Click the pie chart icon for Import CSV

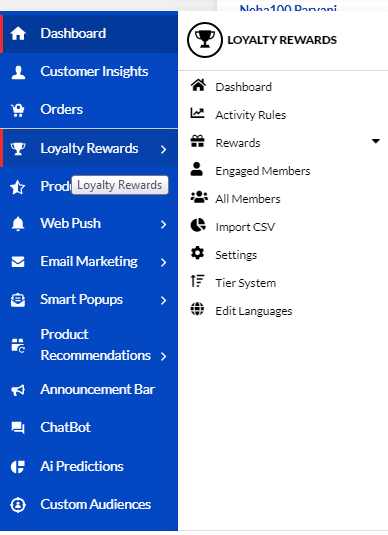[x=198, y=225]
